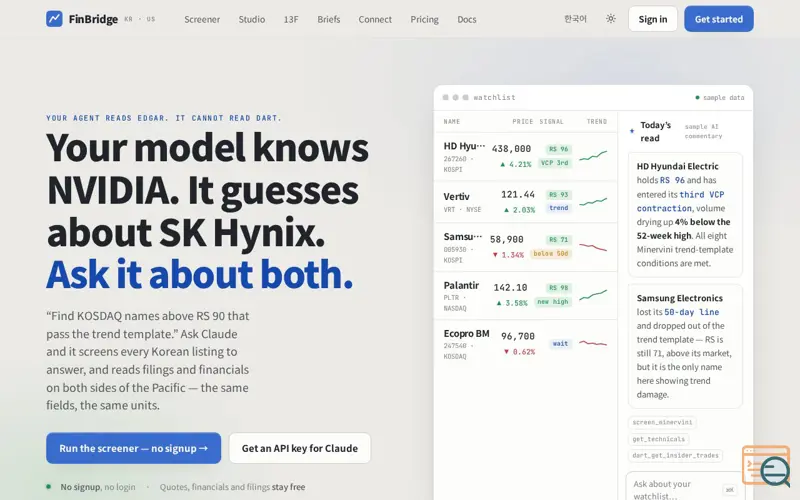Click the wait badge for Ecopro BM
800x500 pixels.
560,344
